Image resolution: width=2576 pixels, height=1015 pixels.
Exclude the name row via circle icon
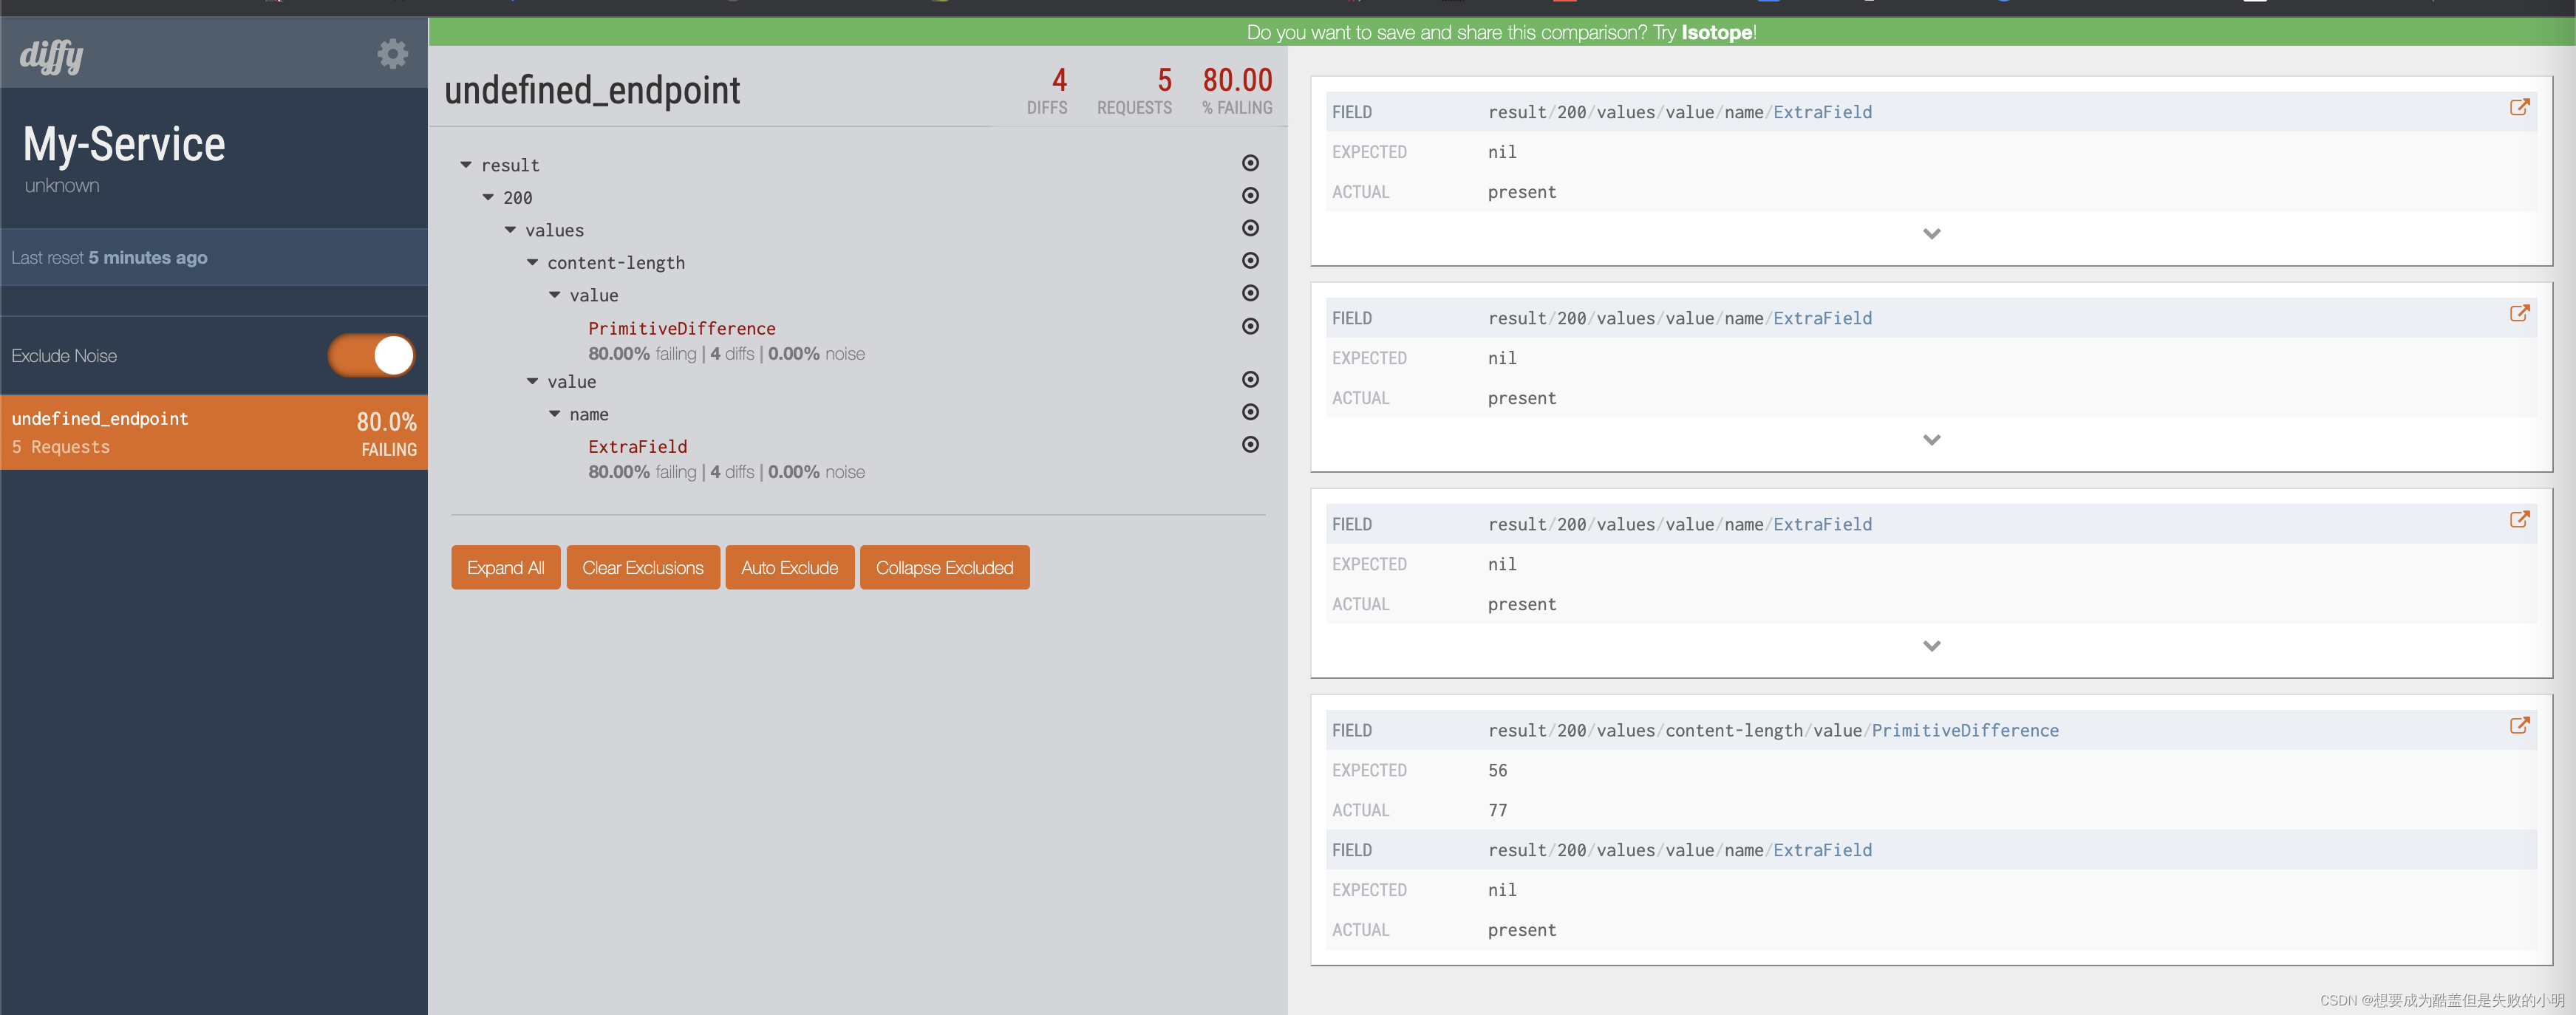[1250, 412]
